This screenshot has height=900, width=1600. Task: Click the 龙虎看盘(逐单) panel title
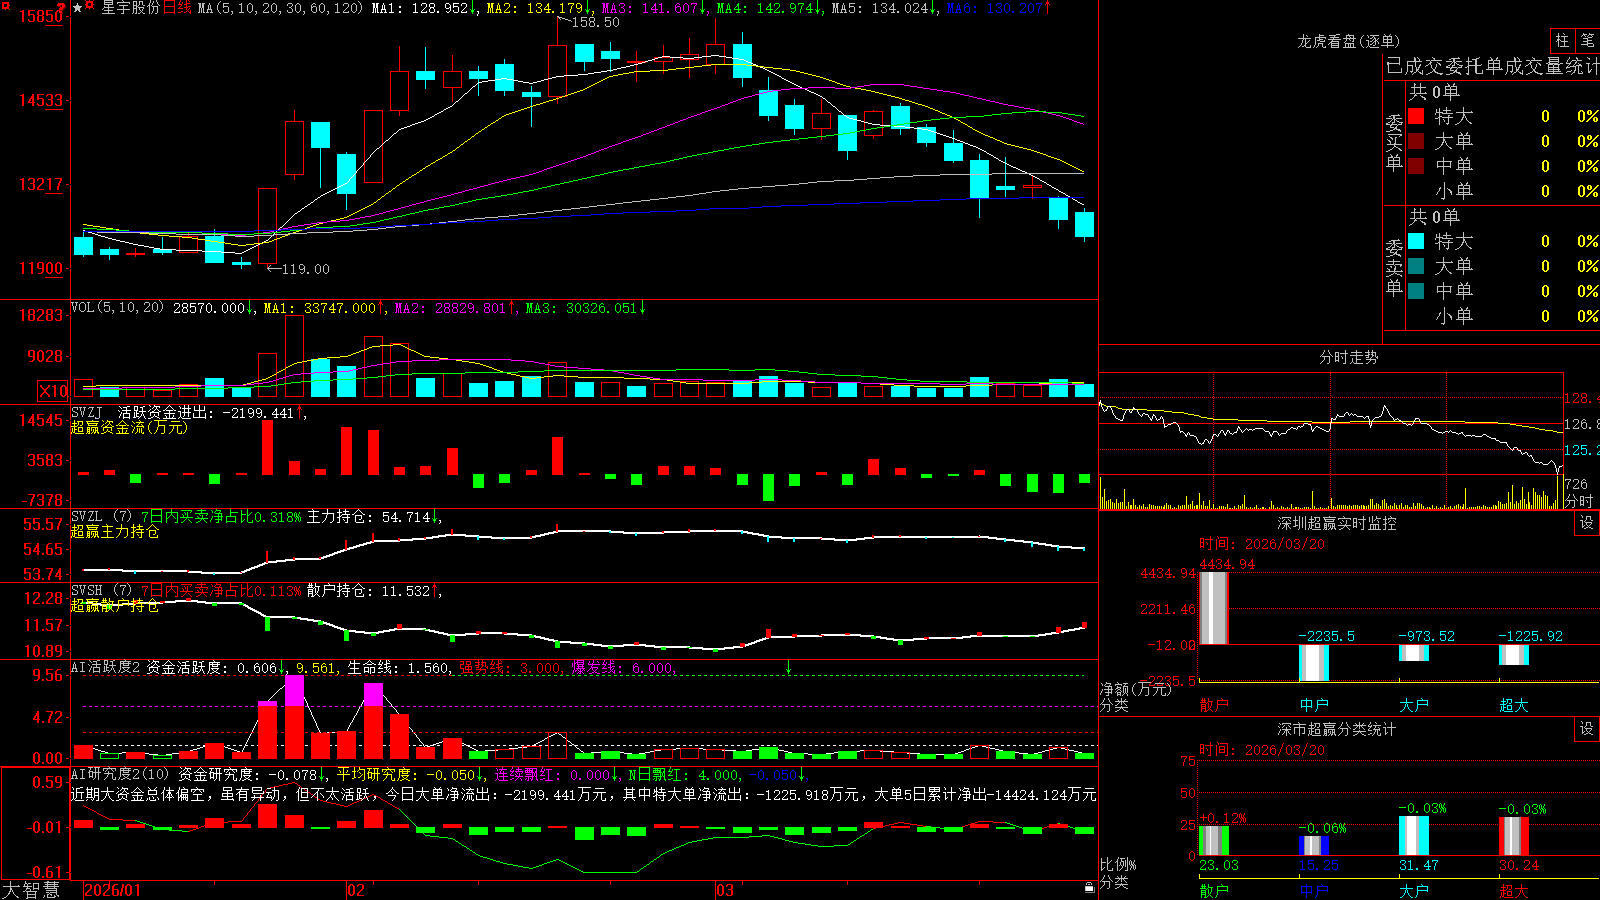pos(1348,41)
